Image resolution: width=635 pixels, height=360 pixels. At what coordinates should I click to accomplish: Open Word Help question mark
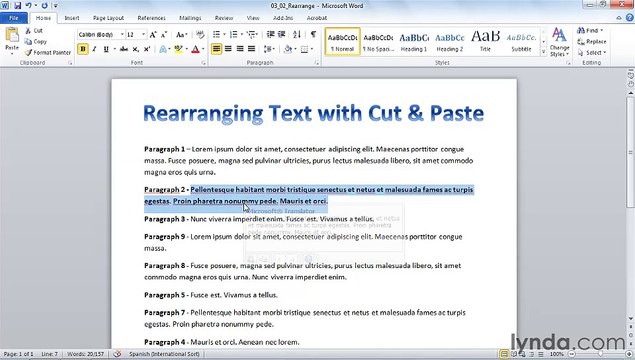629,18
